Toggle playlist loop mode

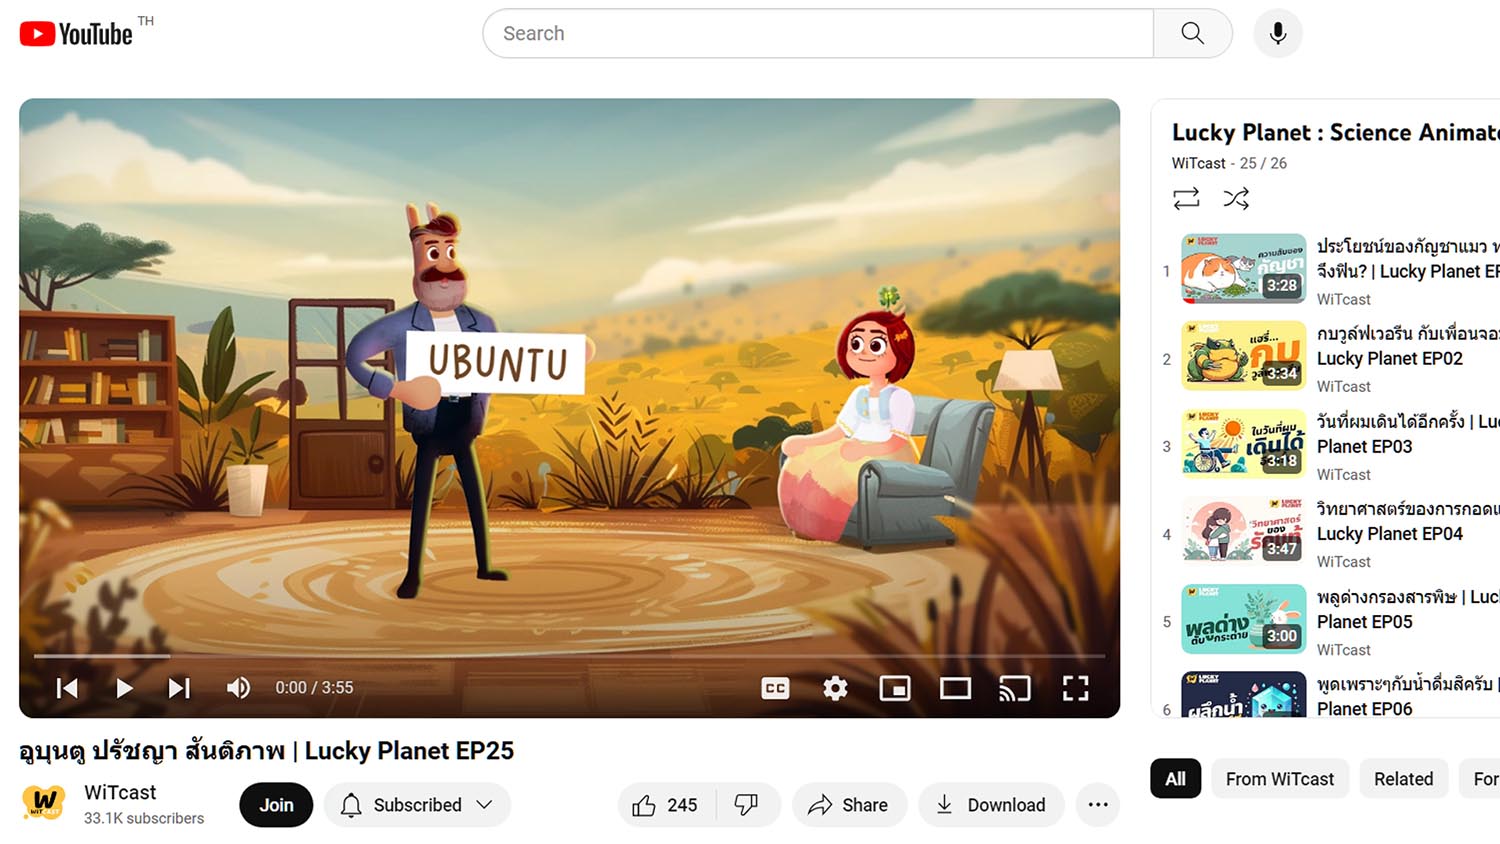(x=1186, y=199)
